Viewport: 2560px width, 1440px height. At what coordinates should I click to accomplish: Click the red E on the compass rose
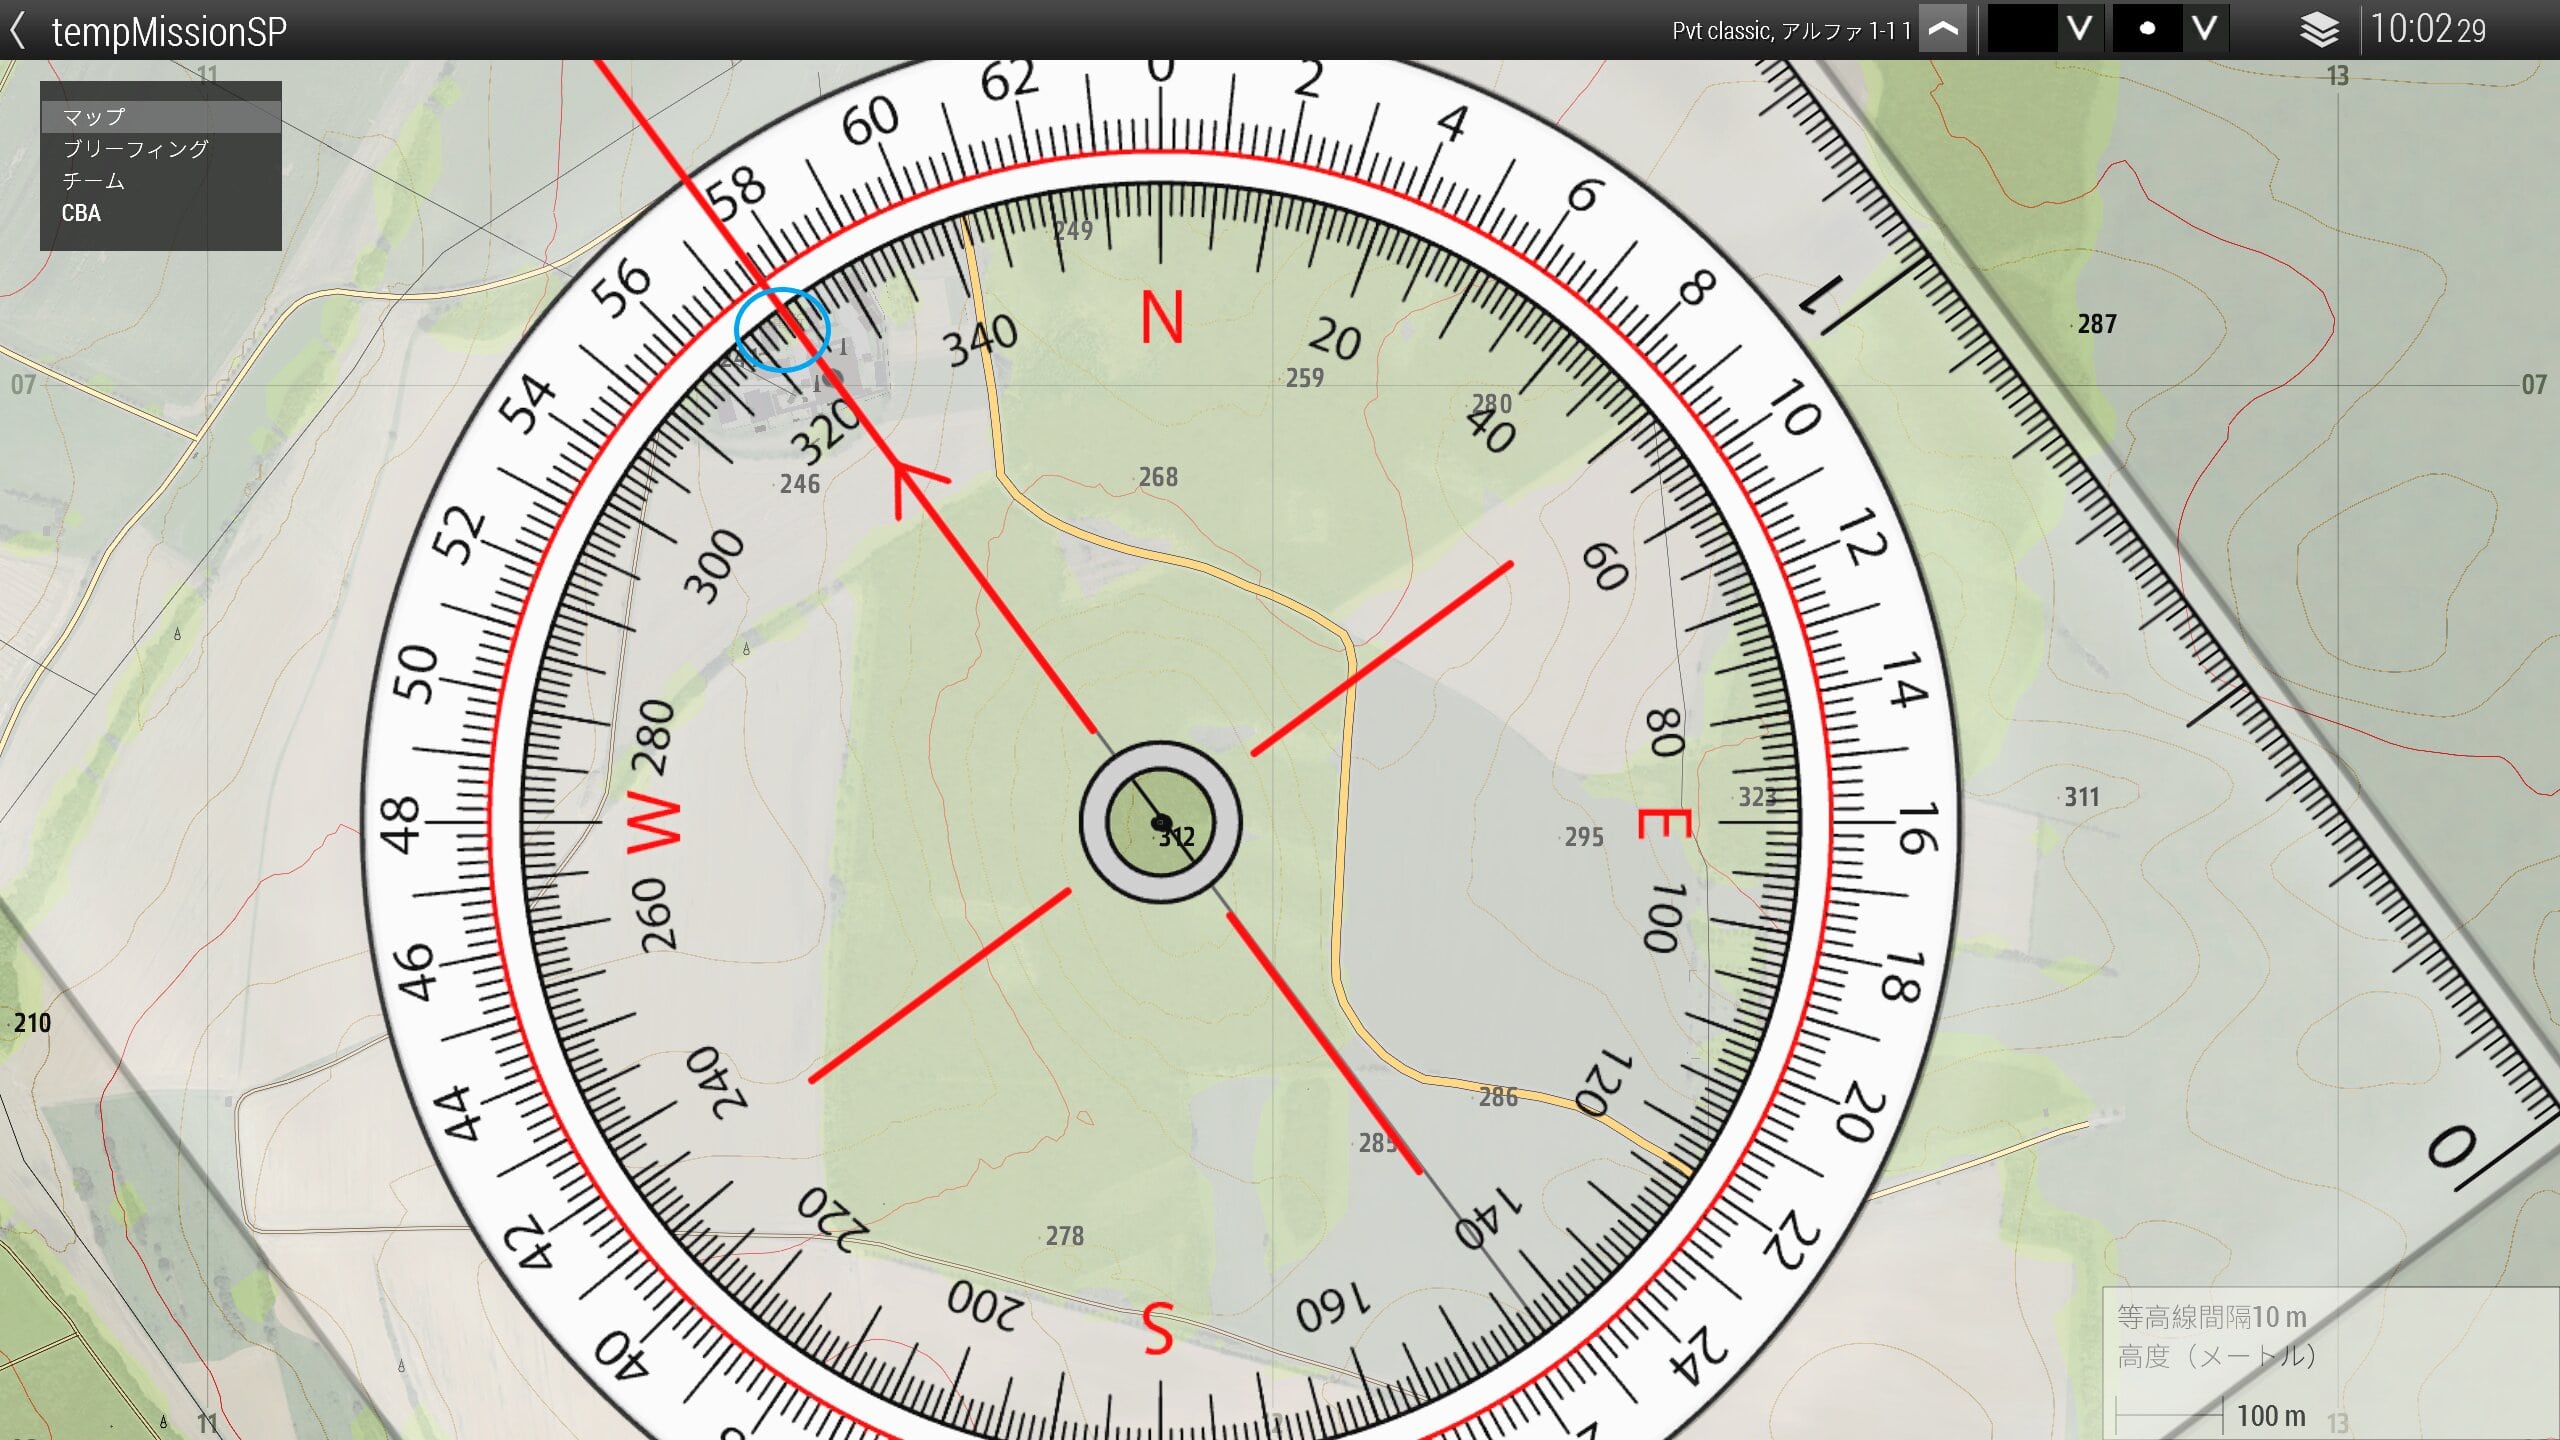coord(1664,824)
